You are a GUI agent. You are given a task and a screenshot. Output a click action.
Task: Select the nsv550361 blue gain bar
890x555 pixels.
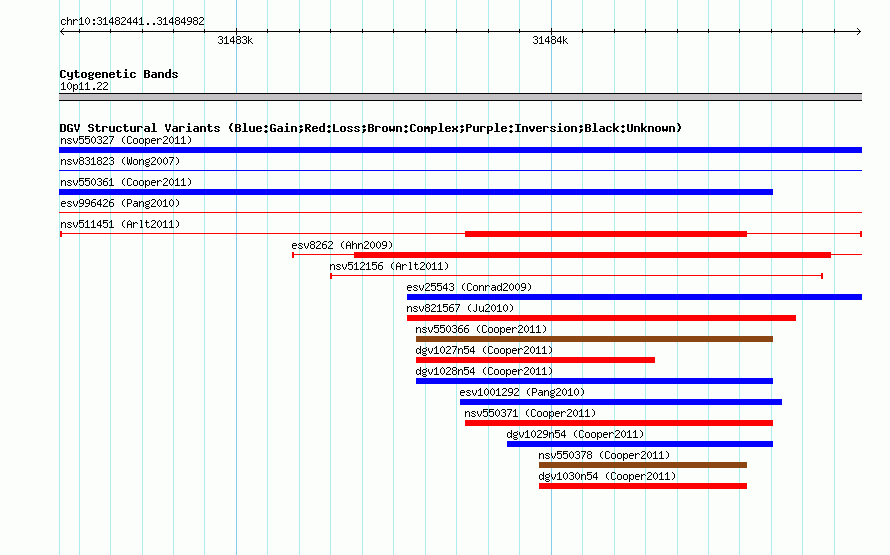416,192
